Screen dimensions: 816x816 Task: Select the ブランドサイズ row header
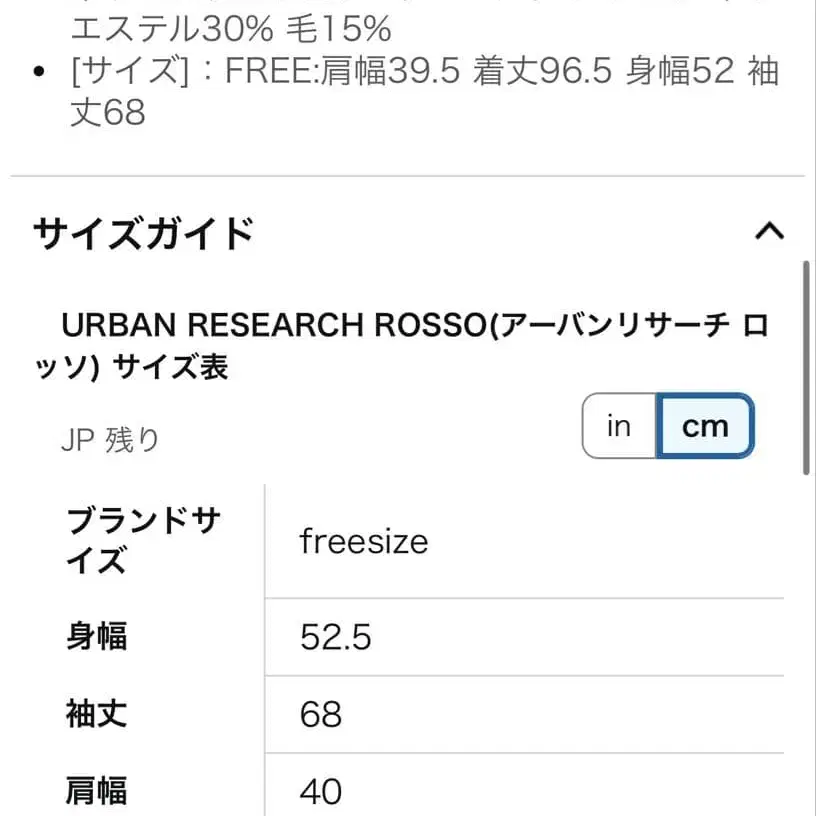click(x=143, y=540)
